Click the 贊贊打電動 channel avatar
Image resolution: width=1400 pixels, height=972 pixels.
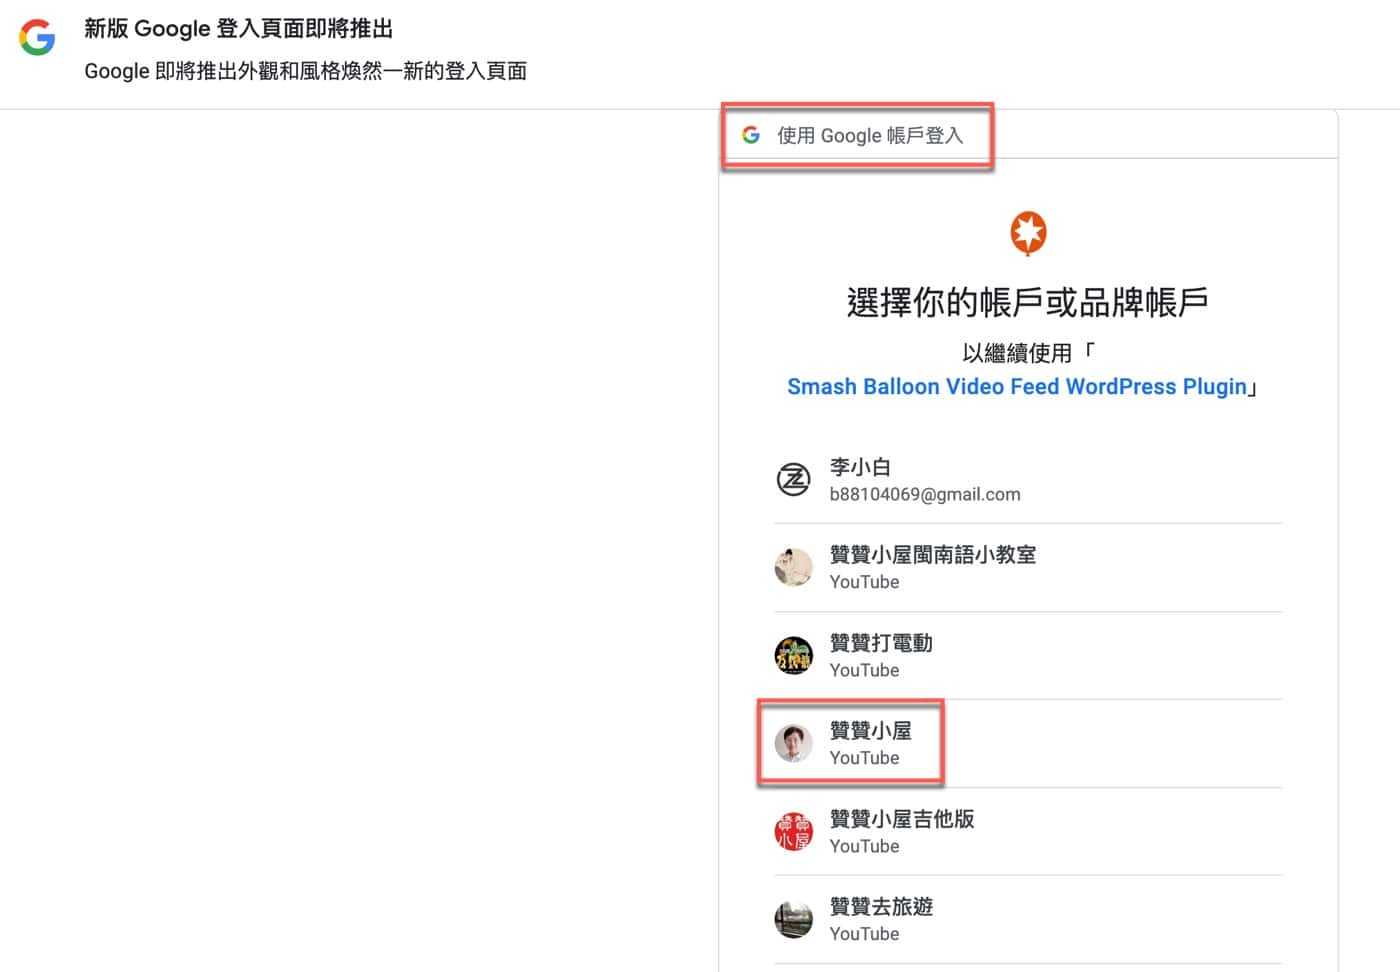(794, 655)
